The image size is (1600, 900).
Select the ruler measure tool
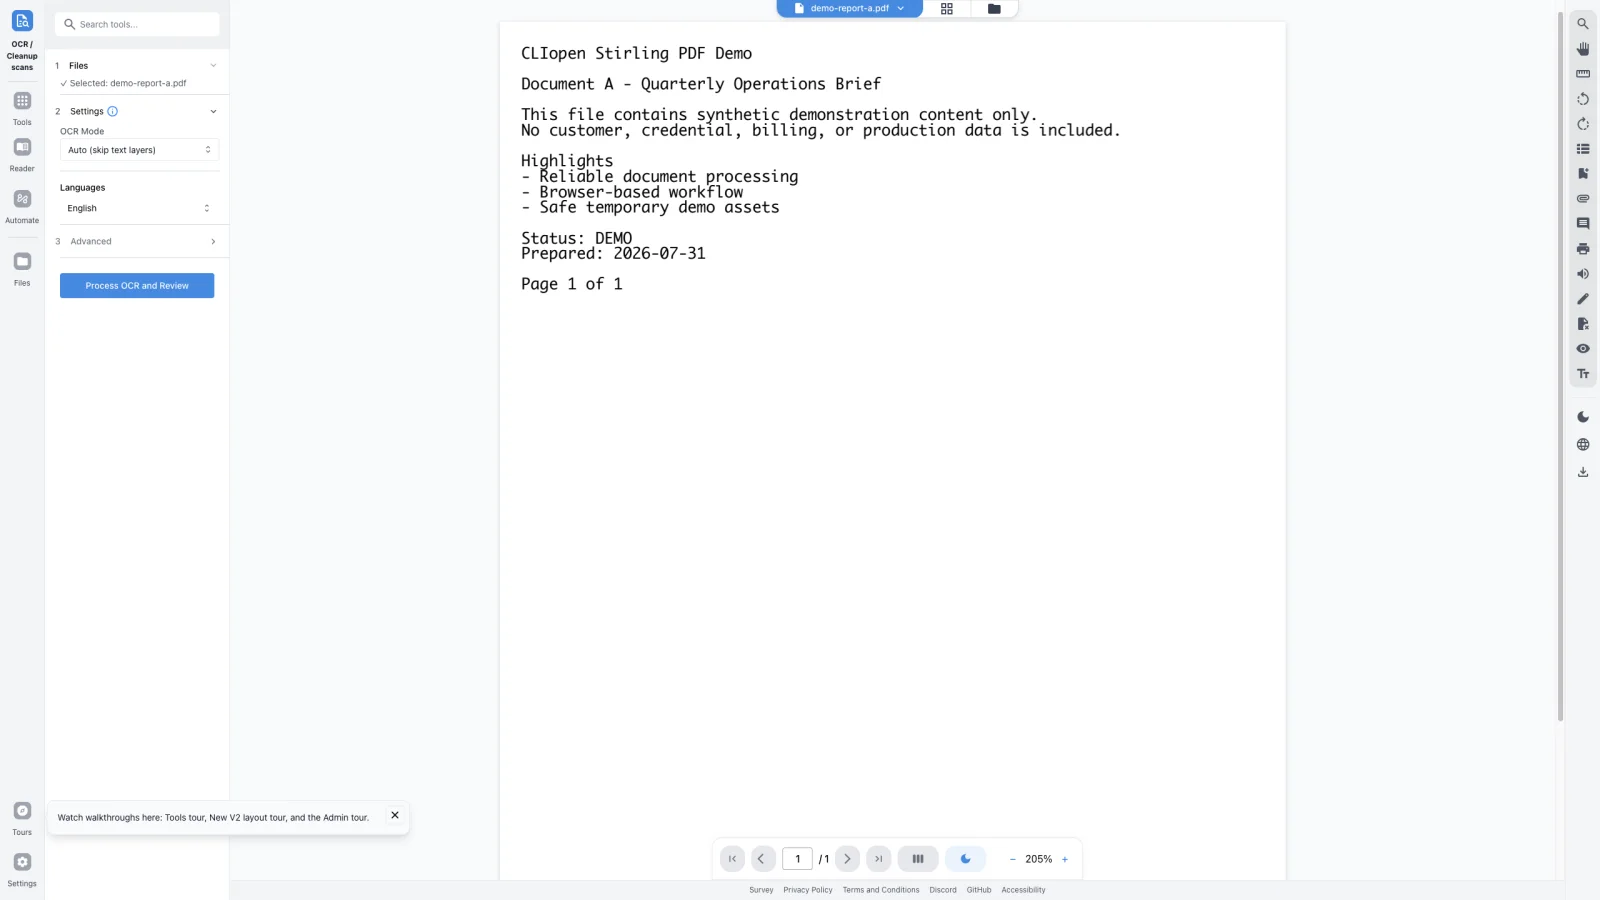[x=1583, y=74]
